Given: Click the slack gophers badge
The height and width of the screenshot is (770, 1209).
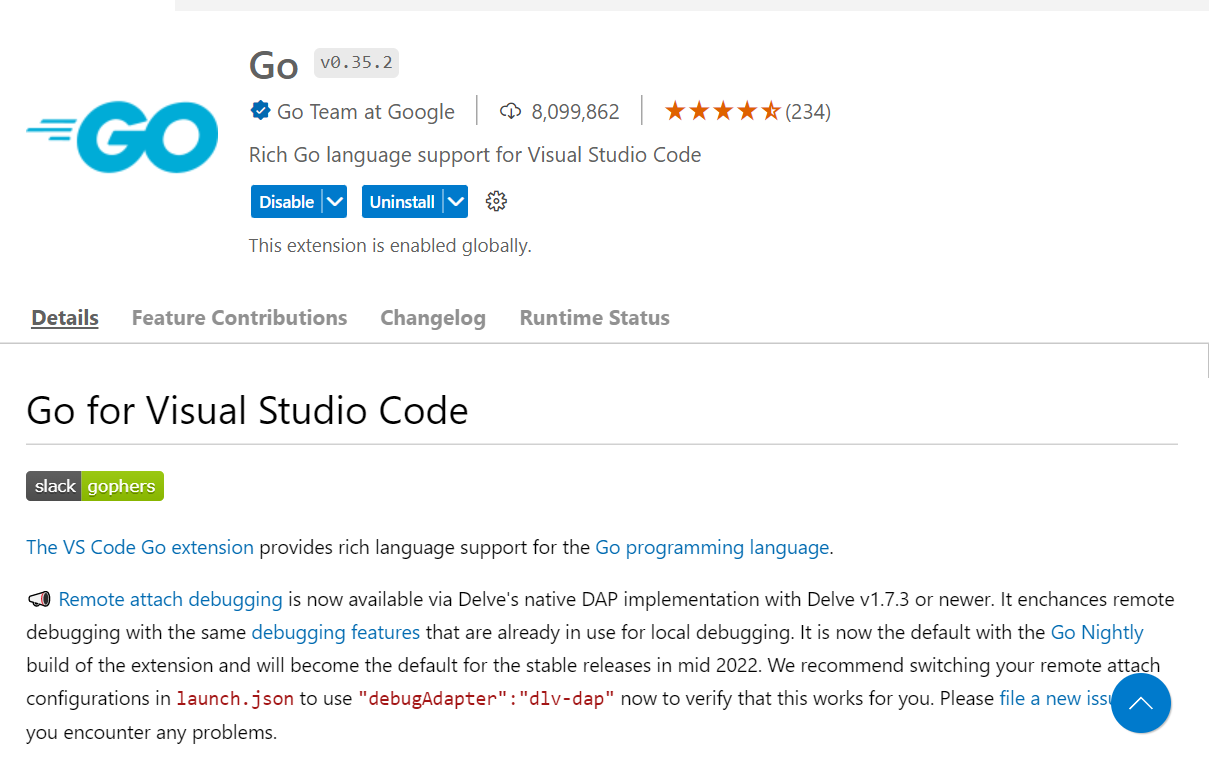Looking at the screenshot, I should (x=95, y=486).
